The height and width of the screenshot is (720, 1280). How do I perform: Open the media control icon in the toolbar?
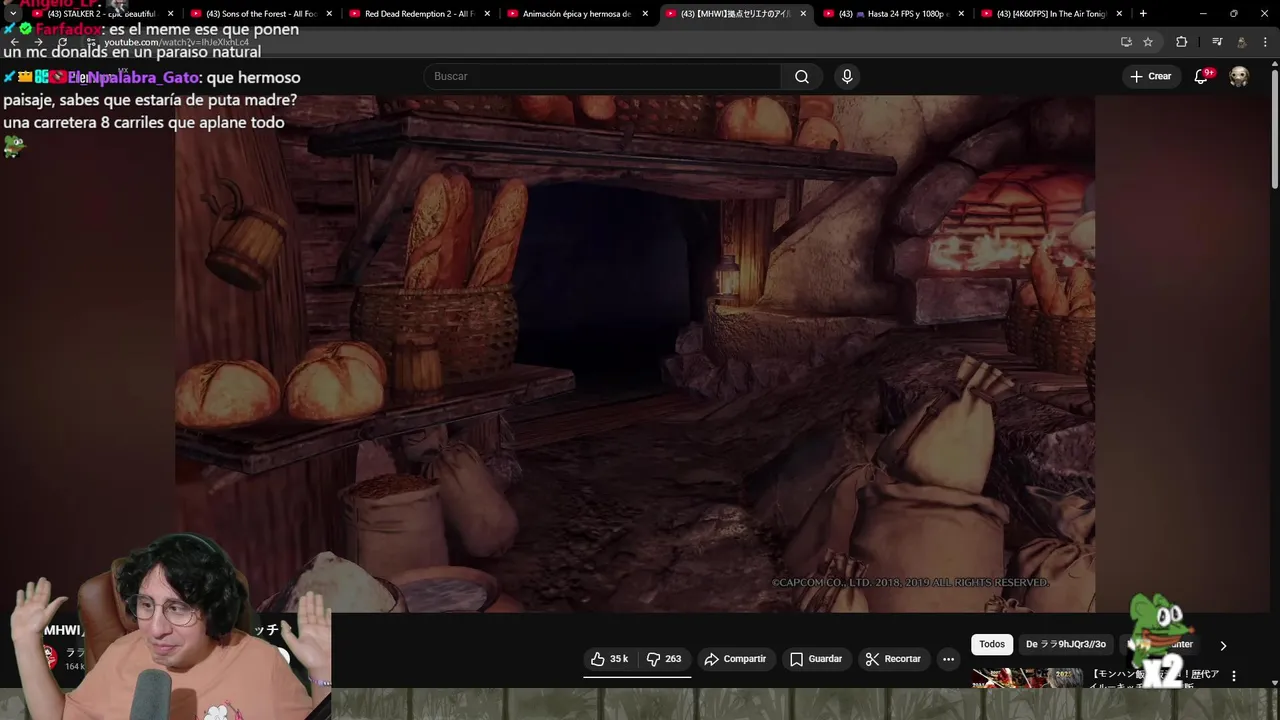(1217, 42)
